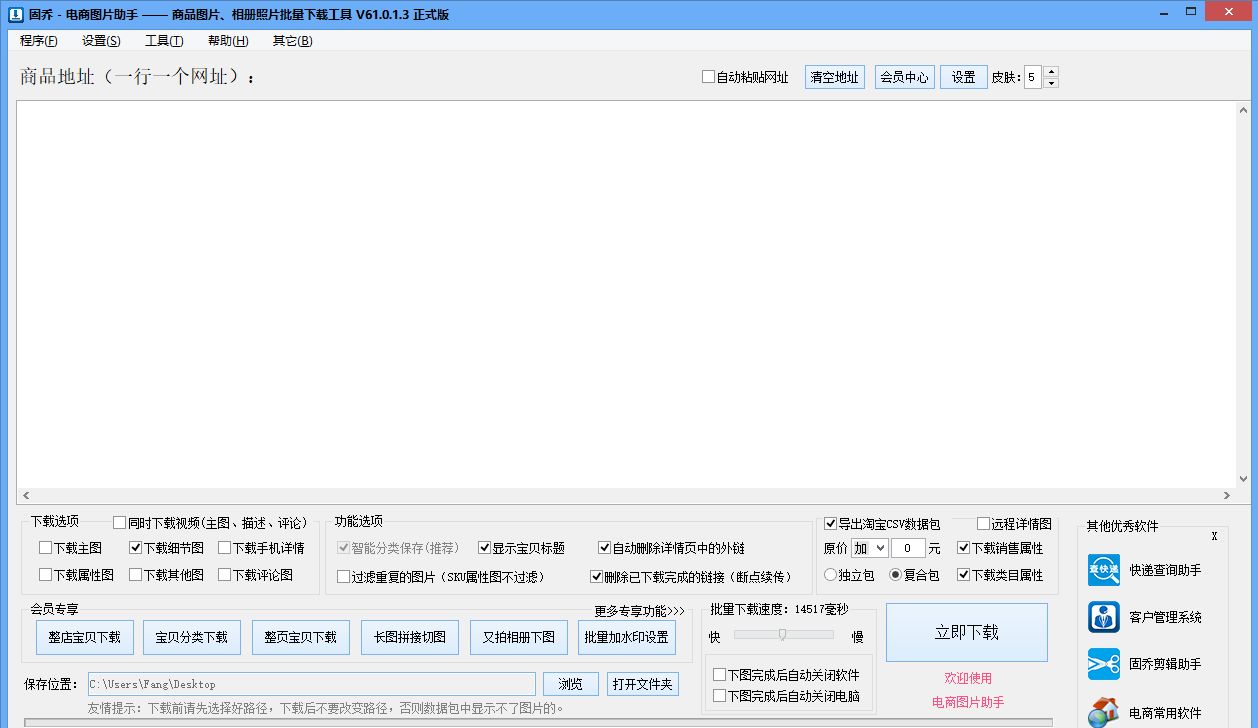The height and width of the screenshot is (728, 1258).
Task: Open the 帮助 menu
Action: pyautogui.click(x=227, y=40)
